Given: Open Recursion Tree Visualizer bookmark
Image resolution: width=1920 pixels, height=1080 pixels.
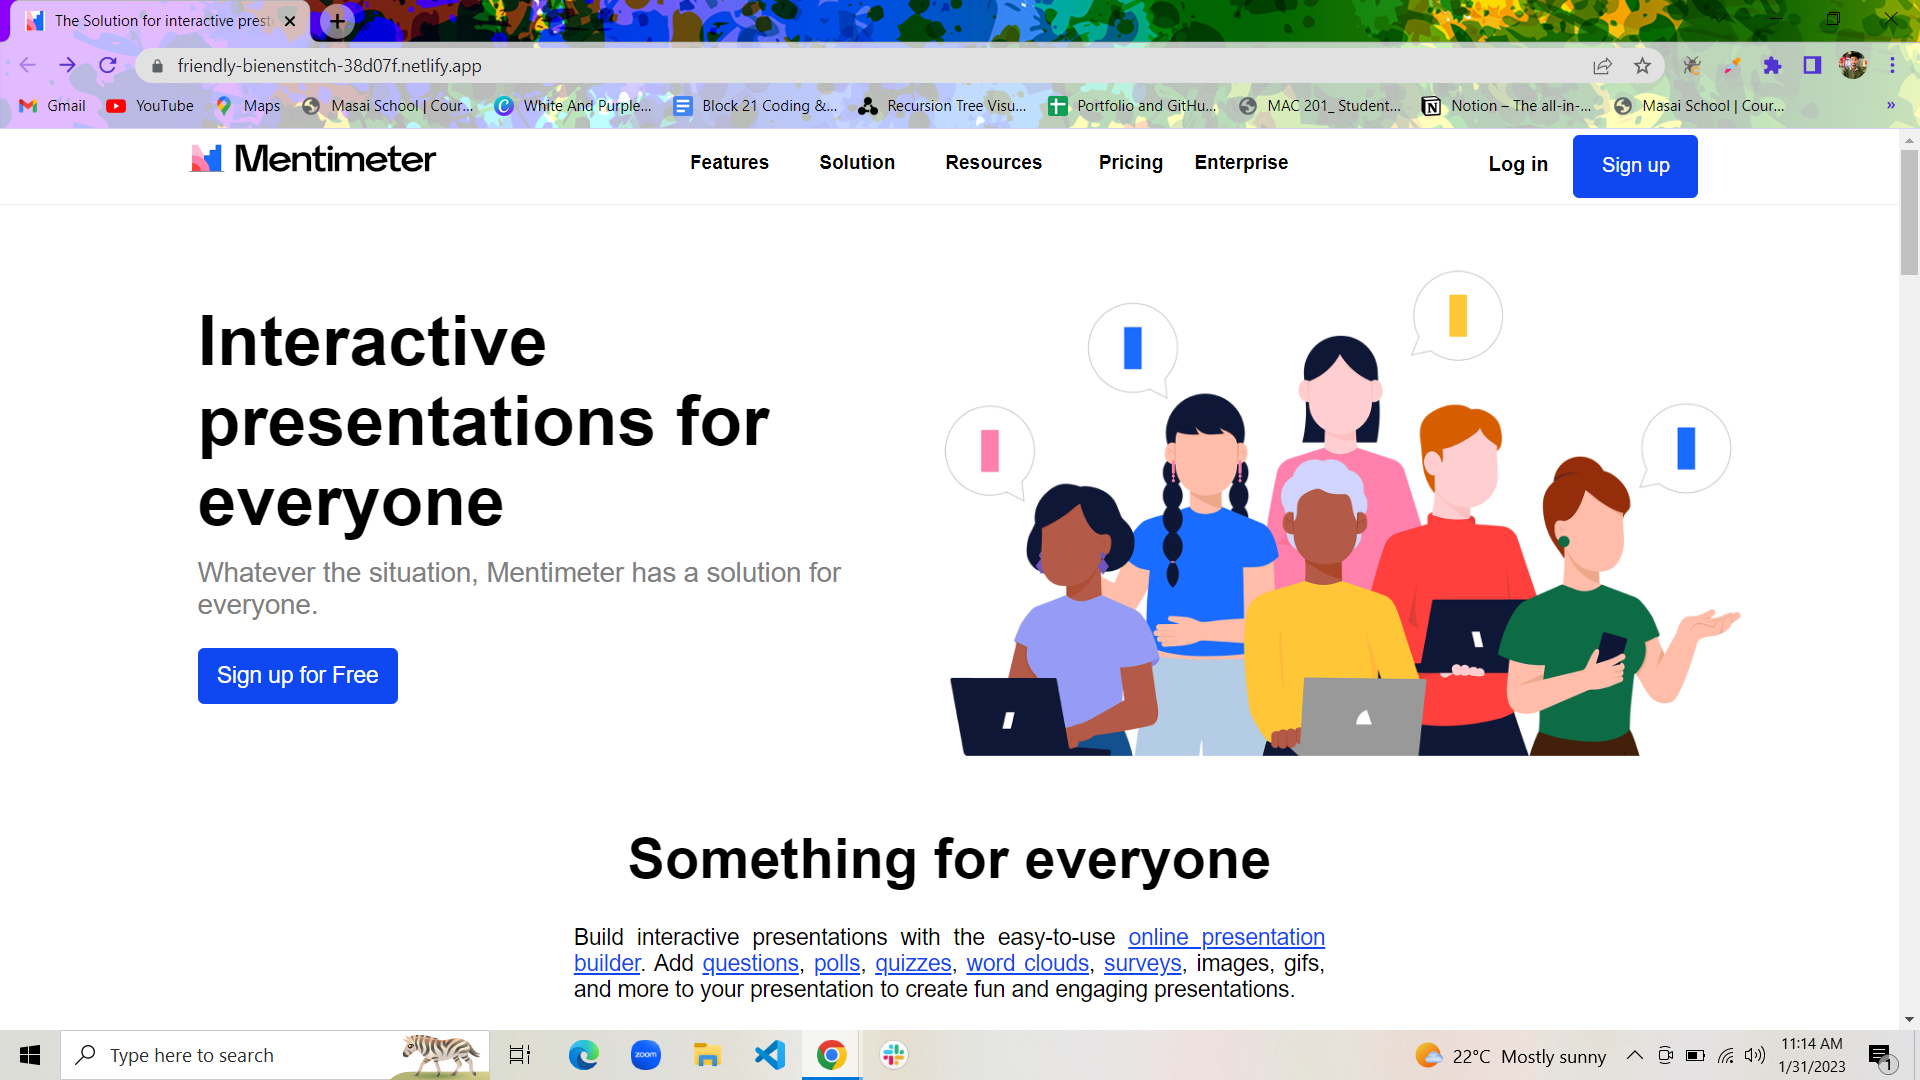Looking at the screenshot, I should 942,106.
